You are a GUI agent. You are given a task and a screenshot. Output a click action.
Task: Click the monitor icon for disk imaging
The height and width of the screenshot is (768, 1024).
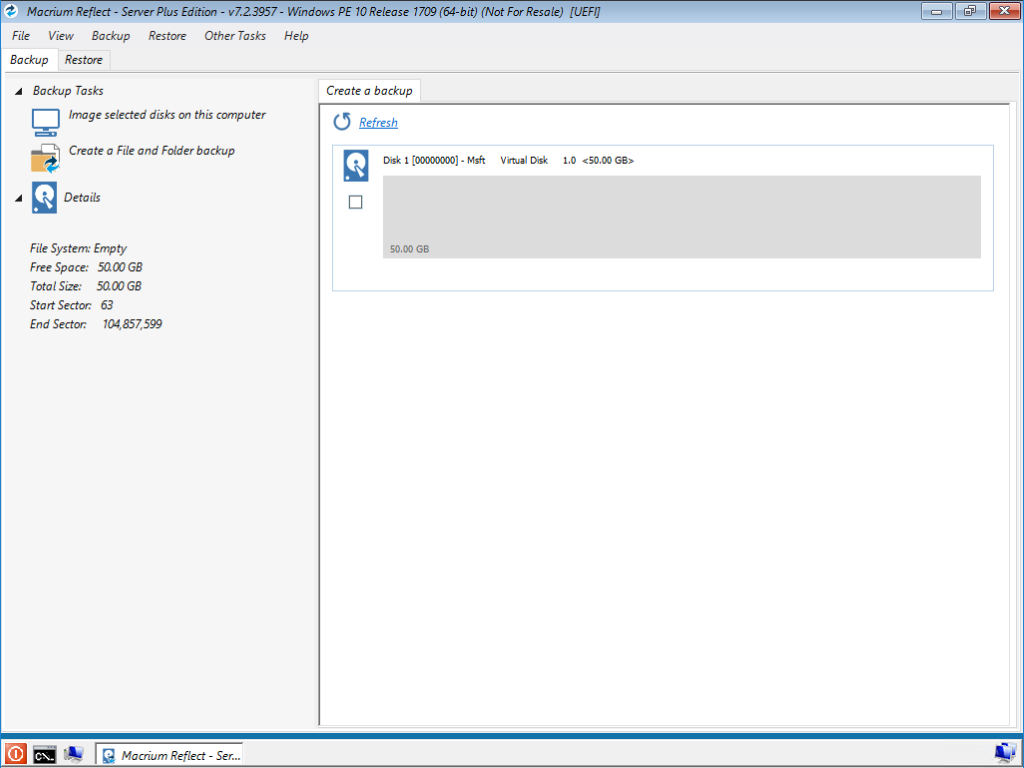tap(46, 122)
